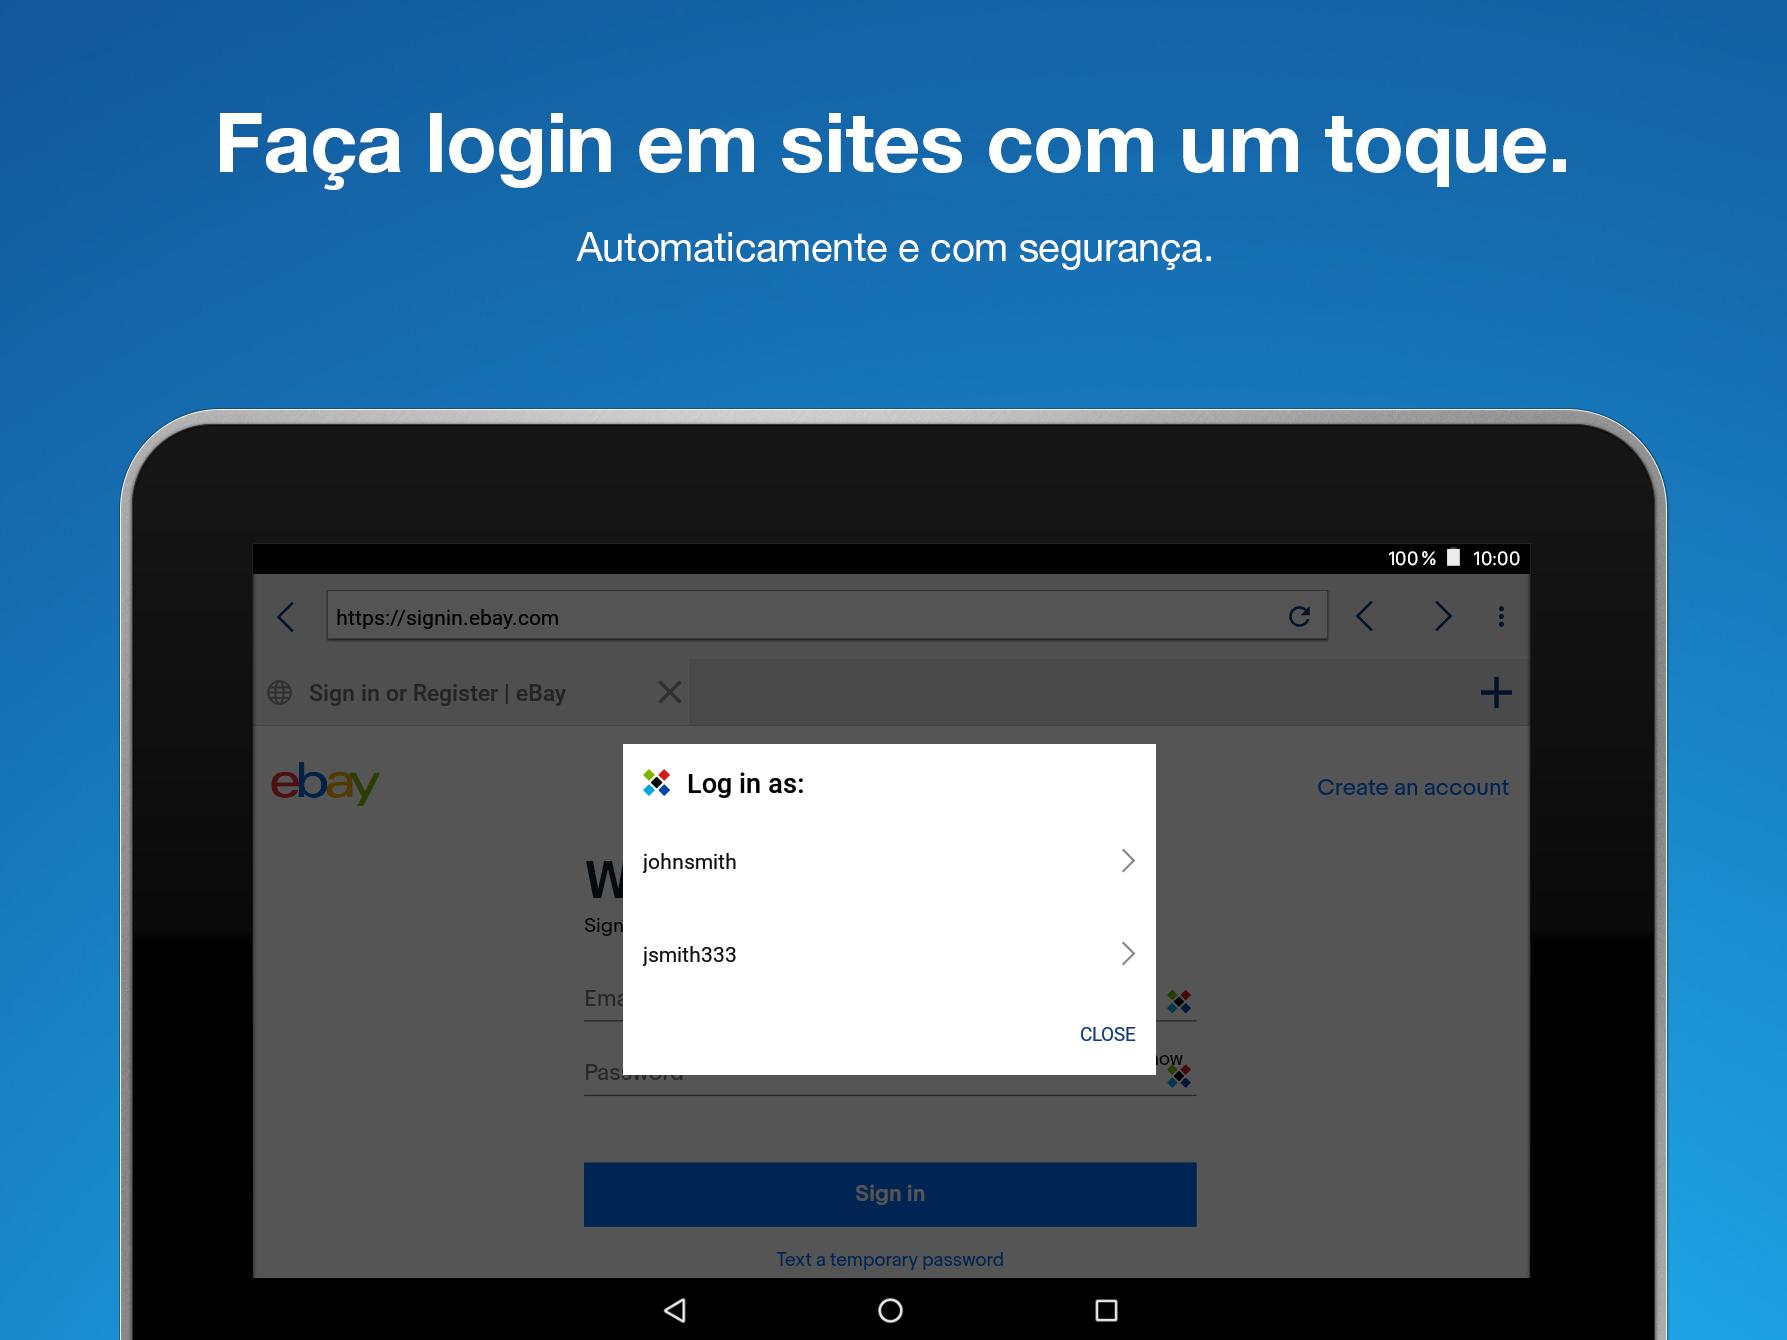
Task: Tap the Android home circle button
Action: click(x=890, y=1310)
